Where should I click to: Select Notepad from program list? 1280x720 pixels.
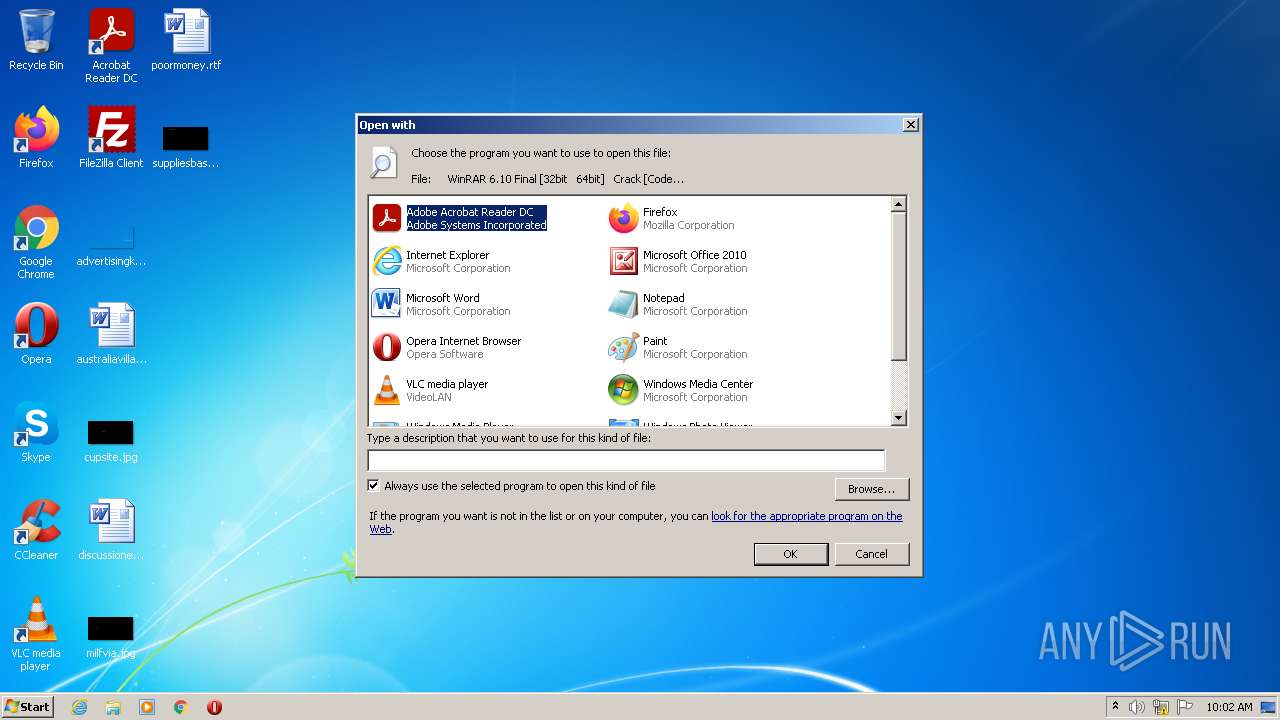pos(678,304)
